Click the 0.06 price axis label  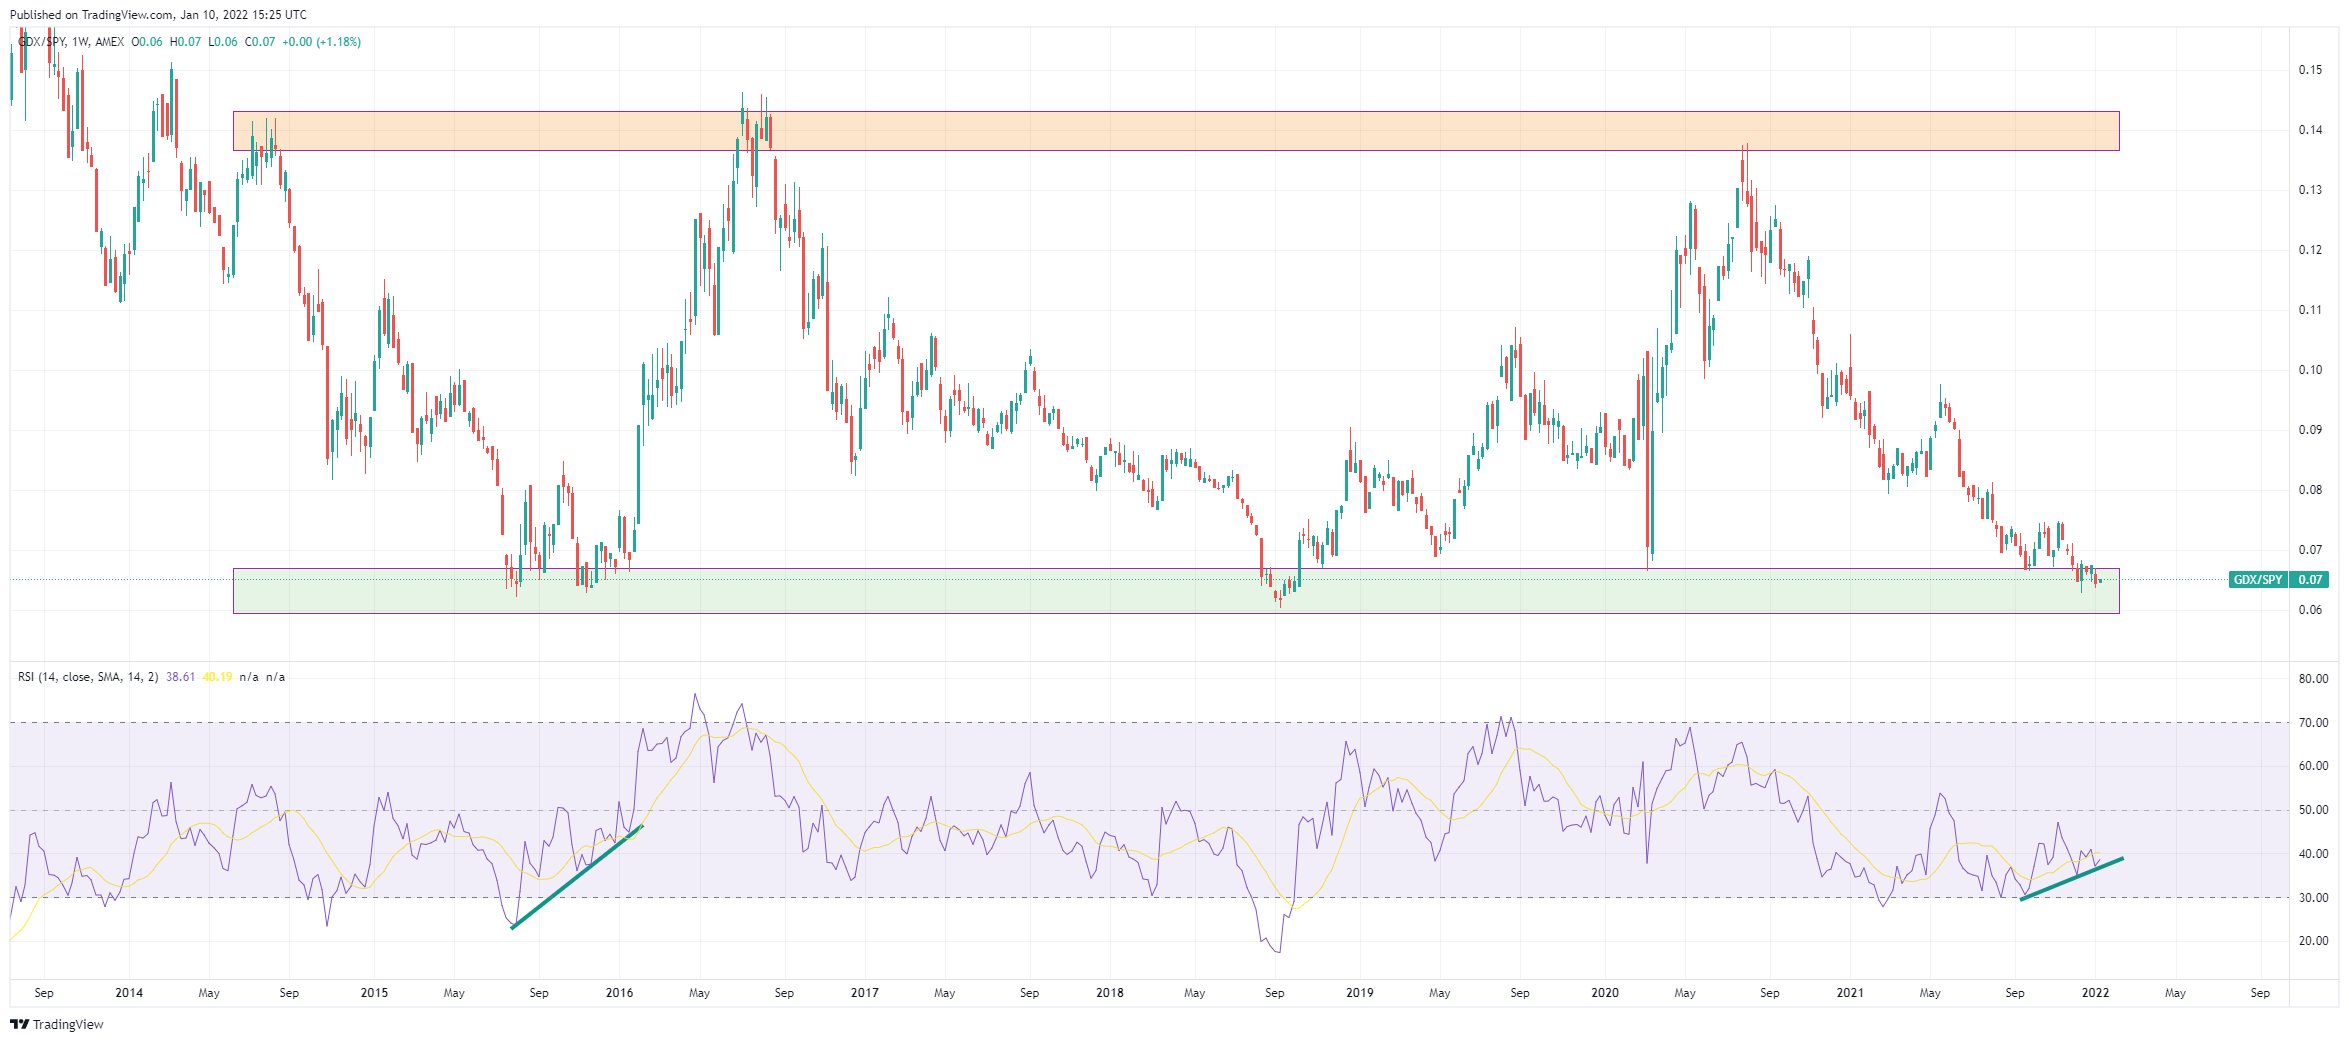point(2310,610)
